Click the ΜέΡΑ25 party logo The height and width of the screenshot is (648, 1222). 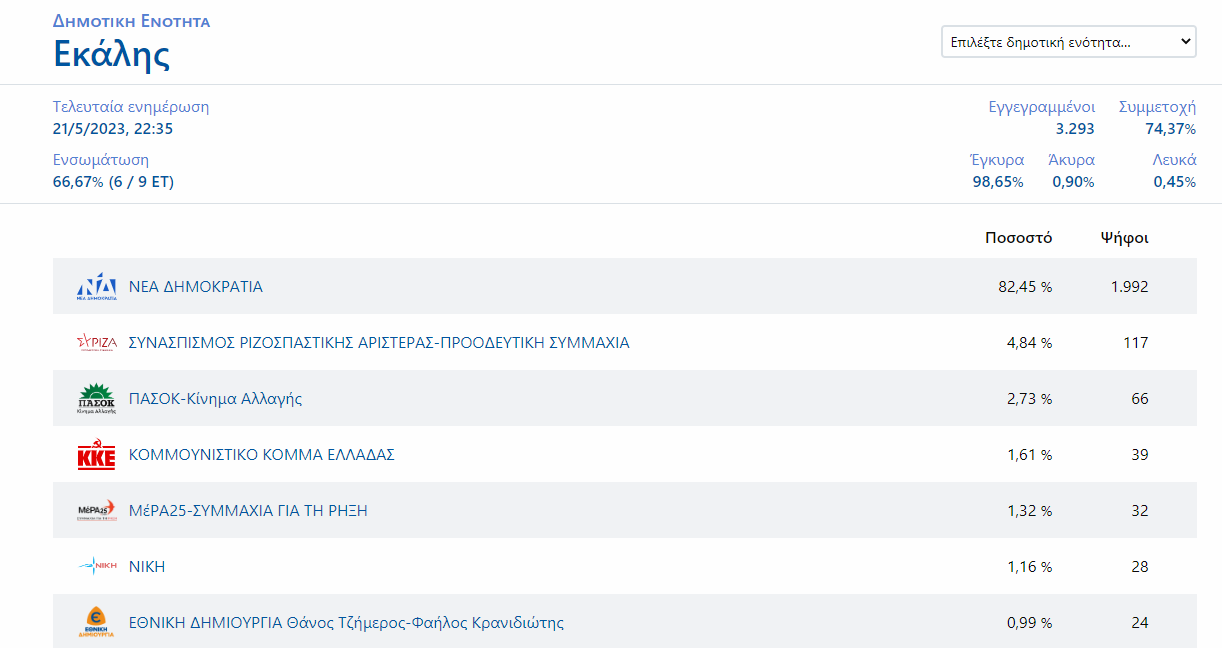coord(97,510)
